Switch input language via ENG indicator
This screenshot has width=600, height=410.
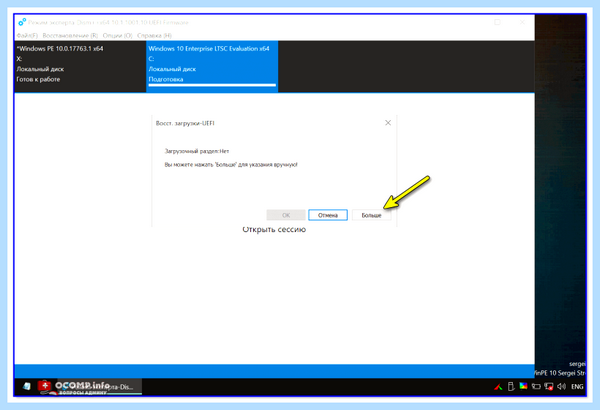[577, 387]
